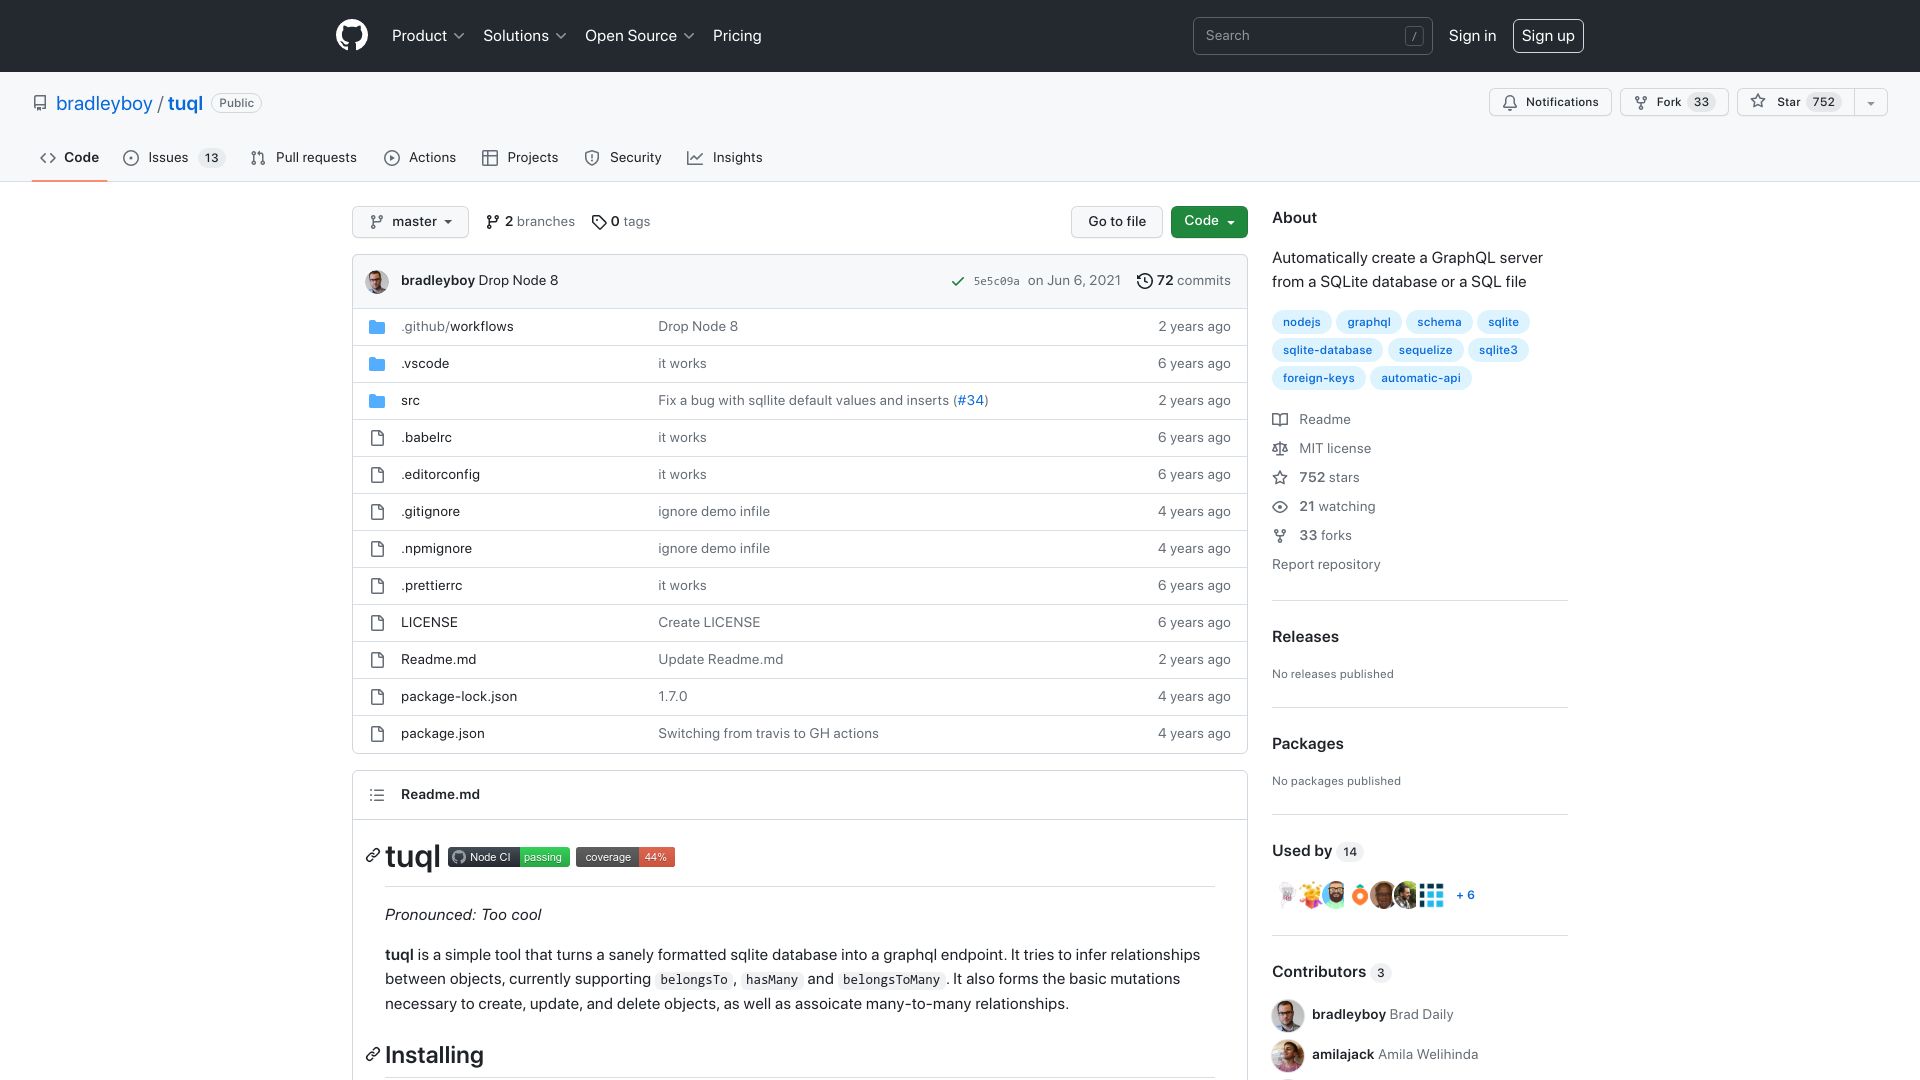
Task: Open the Readme.md file link
Action: point(438,660)
